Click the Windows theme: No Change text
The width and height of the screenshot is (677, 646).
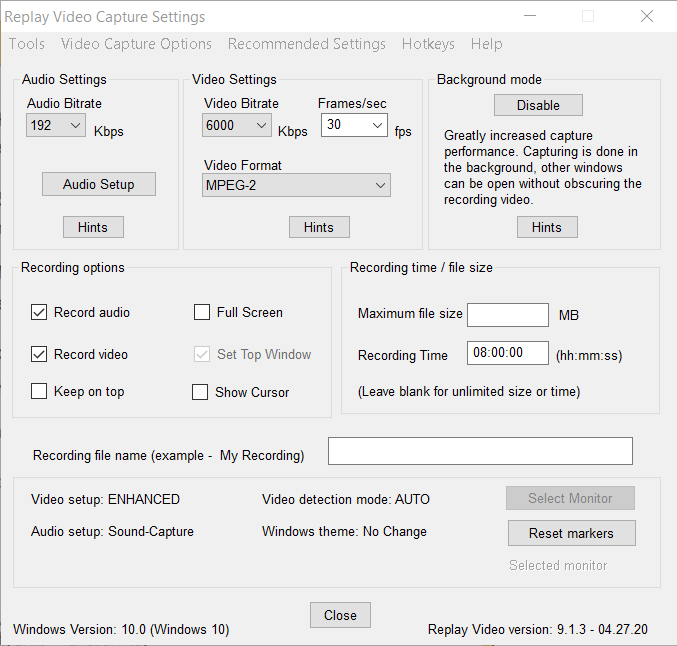(344, 531)
